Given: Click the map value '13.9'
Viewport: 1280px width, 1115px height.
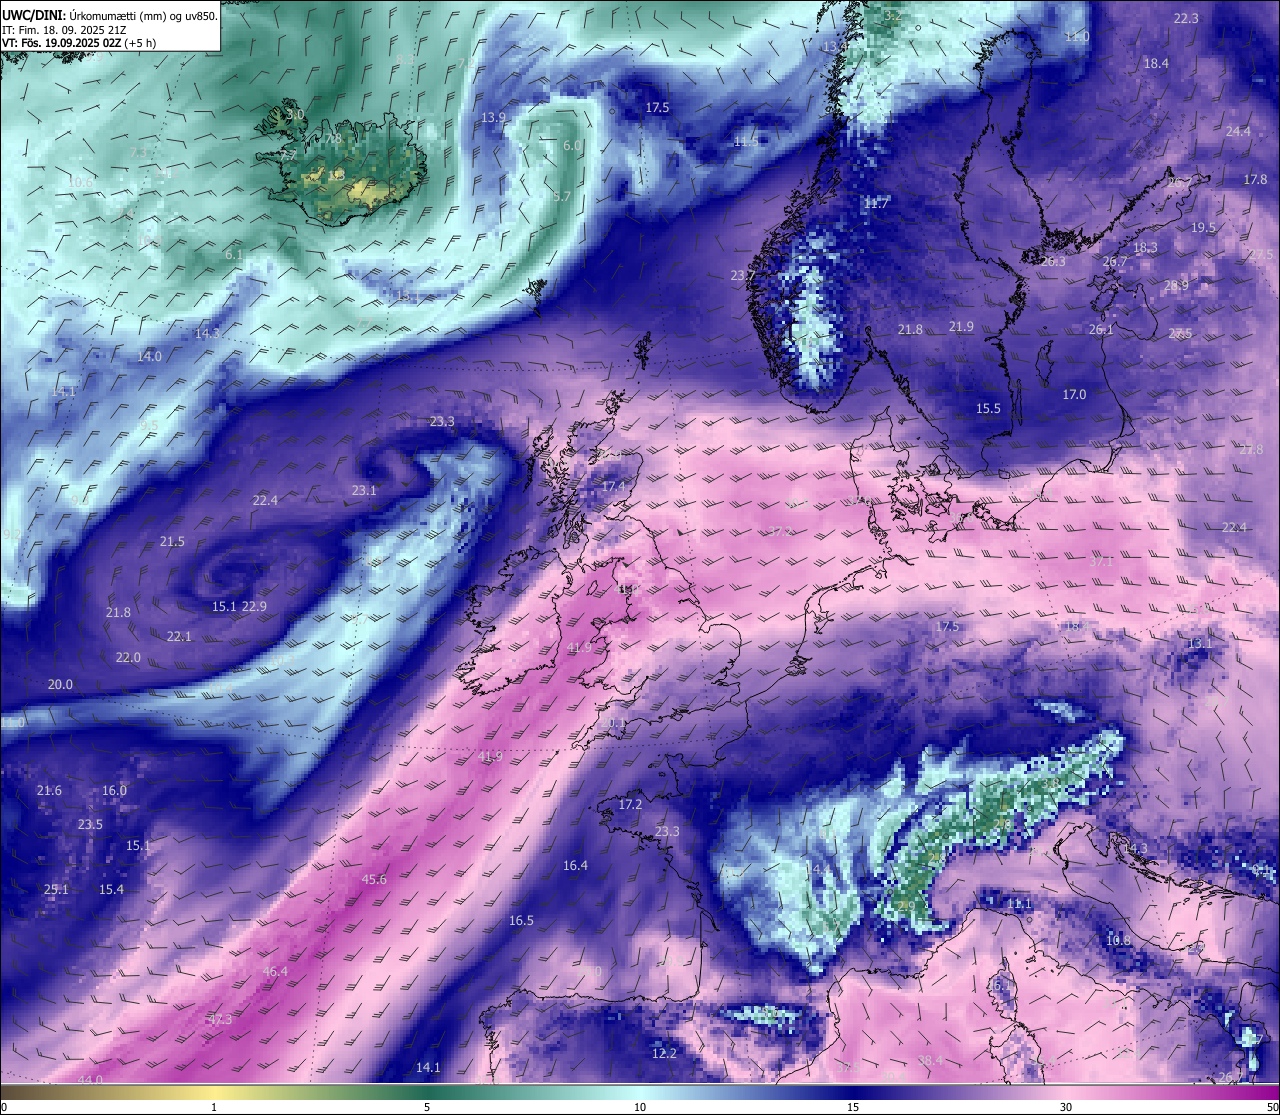Looking at the screenshot, I should tap(493, 117).
